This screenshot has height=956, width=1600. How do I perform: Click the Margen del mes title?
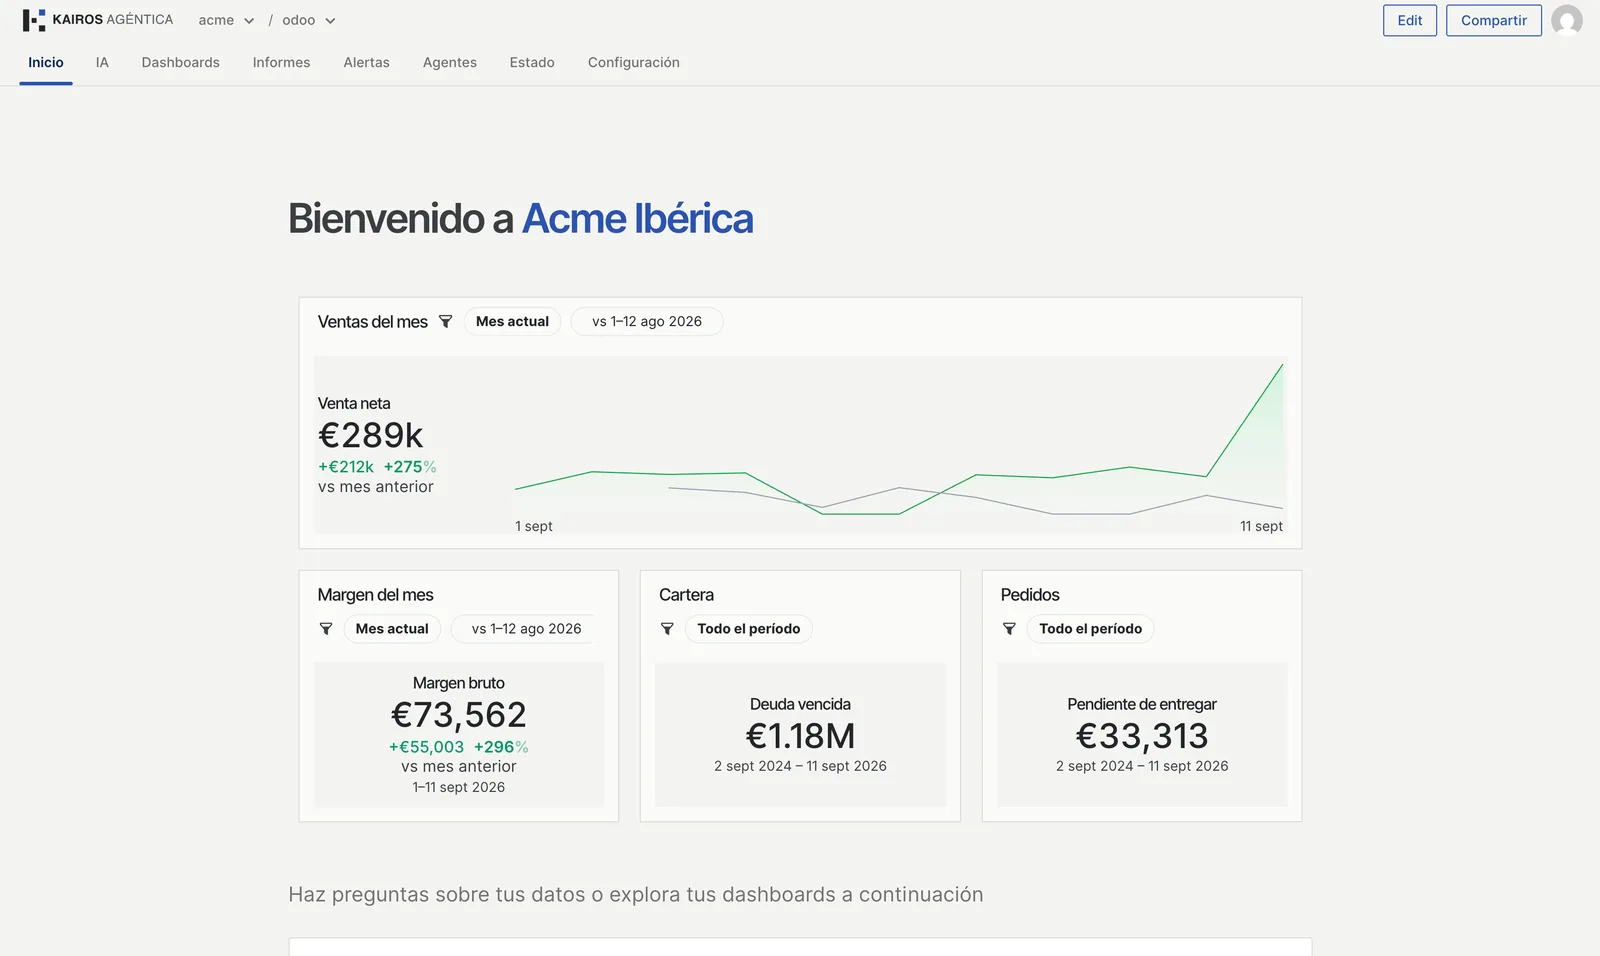[x=376, y=595]
